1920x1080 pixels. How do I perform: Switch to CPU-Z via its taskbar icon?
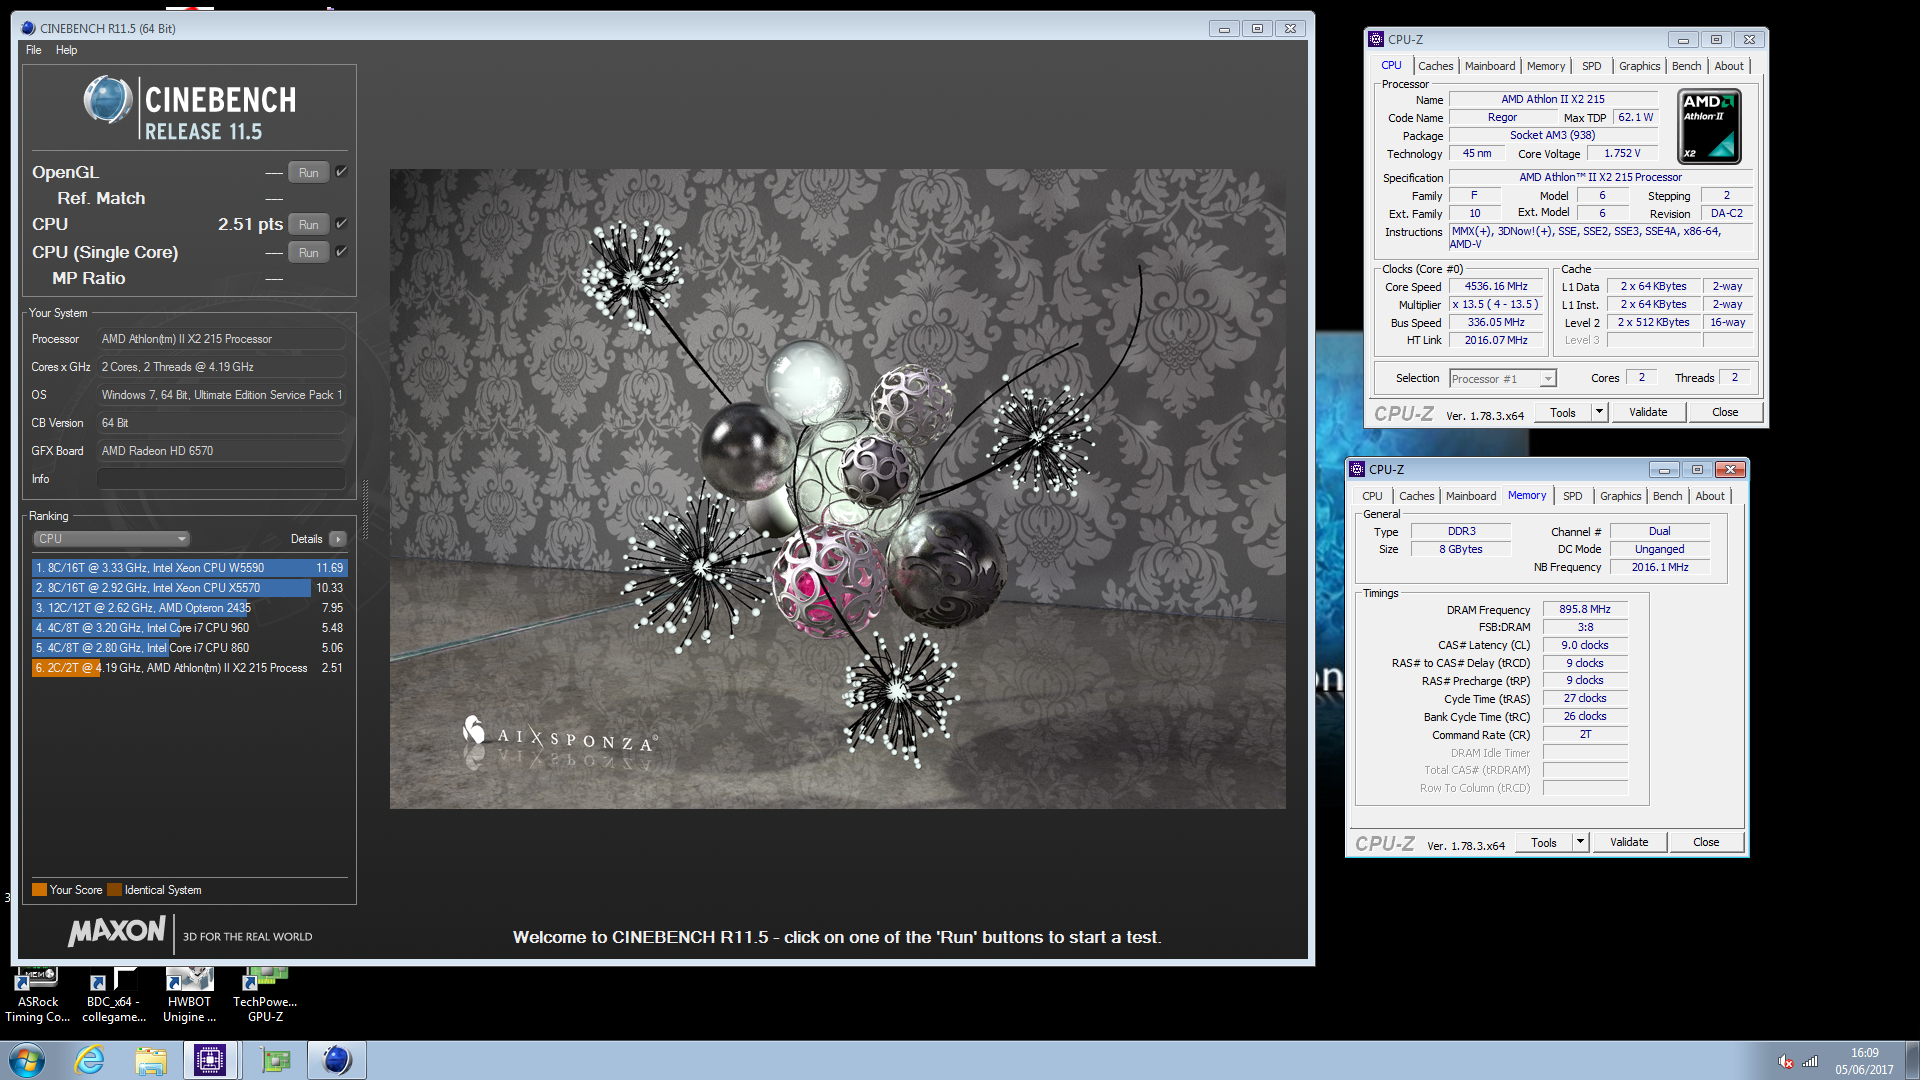(x=210, y=1060)
